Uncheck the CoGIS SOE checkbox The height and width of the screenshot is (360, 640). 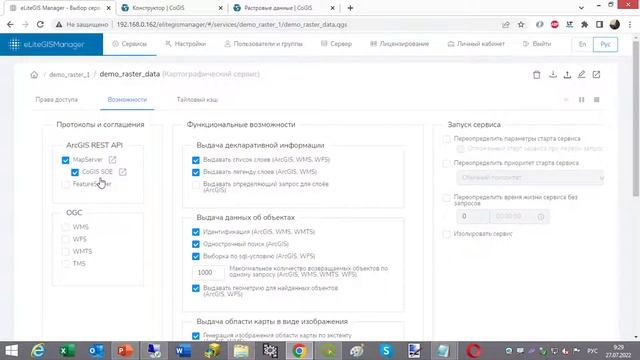(75, 172)
